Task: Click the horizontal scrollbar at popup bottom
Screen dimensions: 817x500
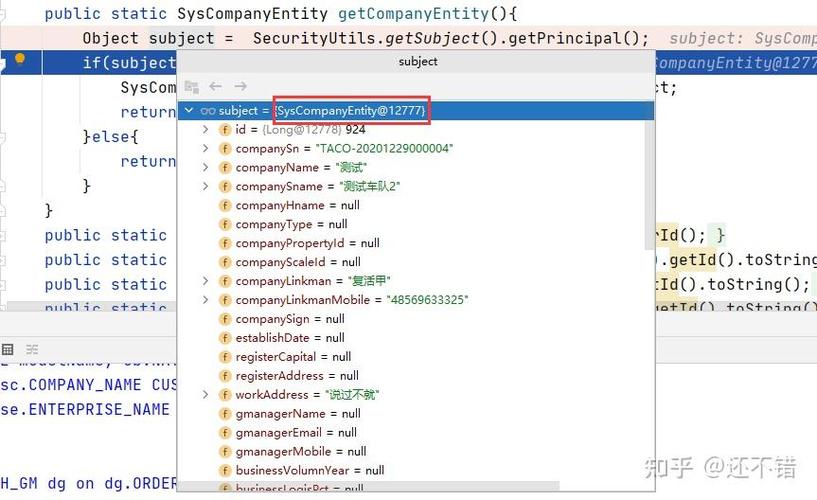Action: [370, 486]
